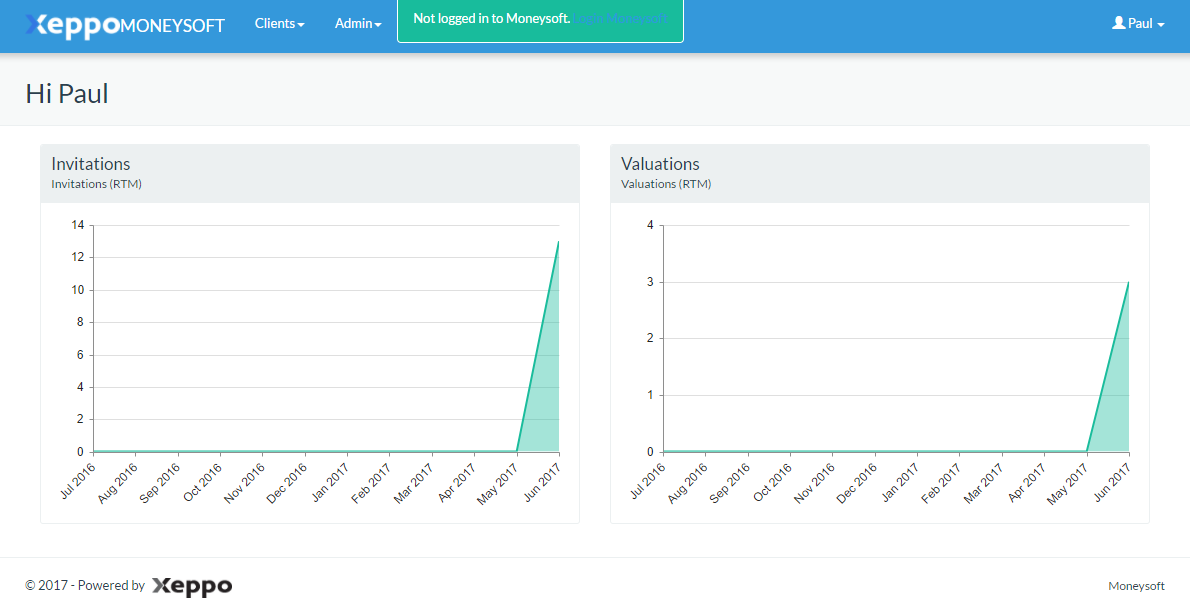Click the user silhouette icon beside Paul
Screen dimensions: 1190x613
coord(1119,23)
